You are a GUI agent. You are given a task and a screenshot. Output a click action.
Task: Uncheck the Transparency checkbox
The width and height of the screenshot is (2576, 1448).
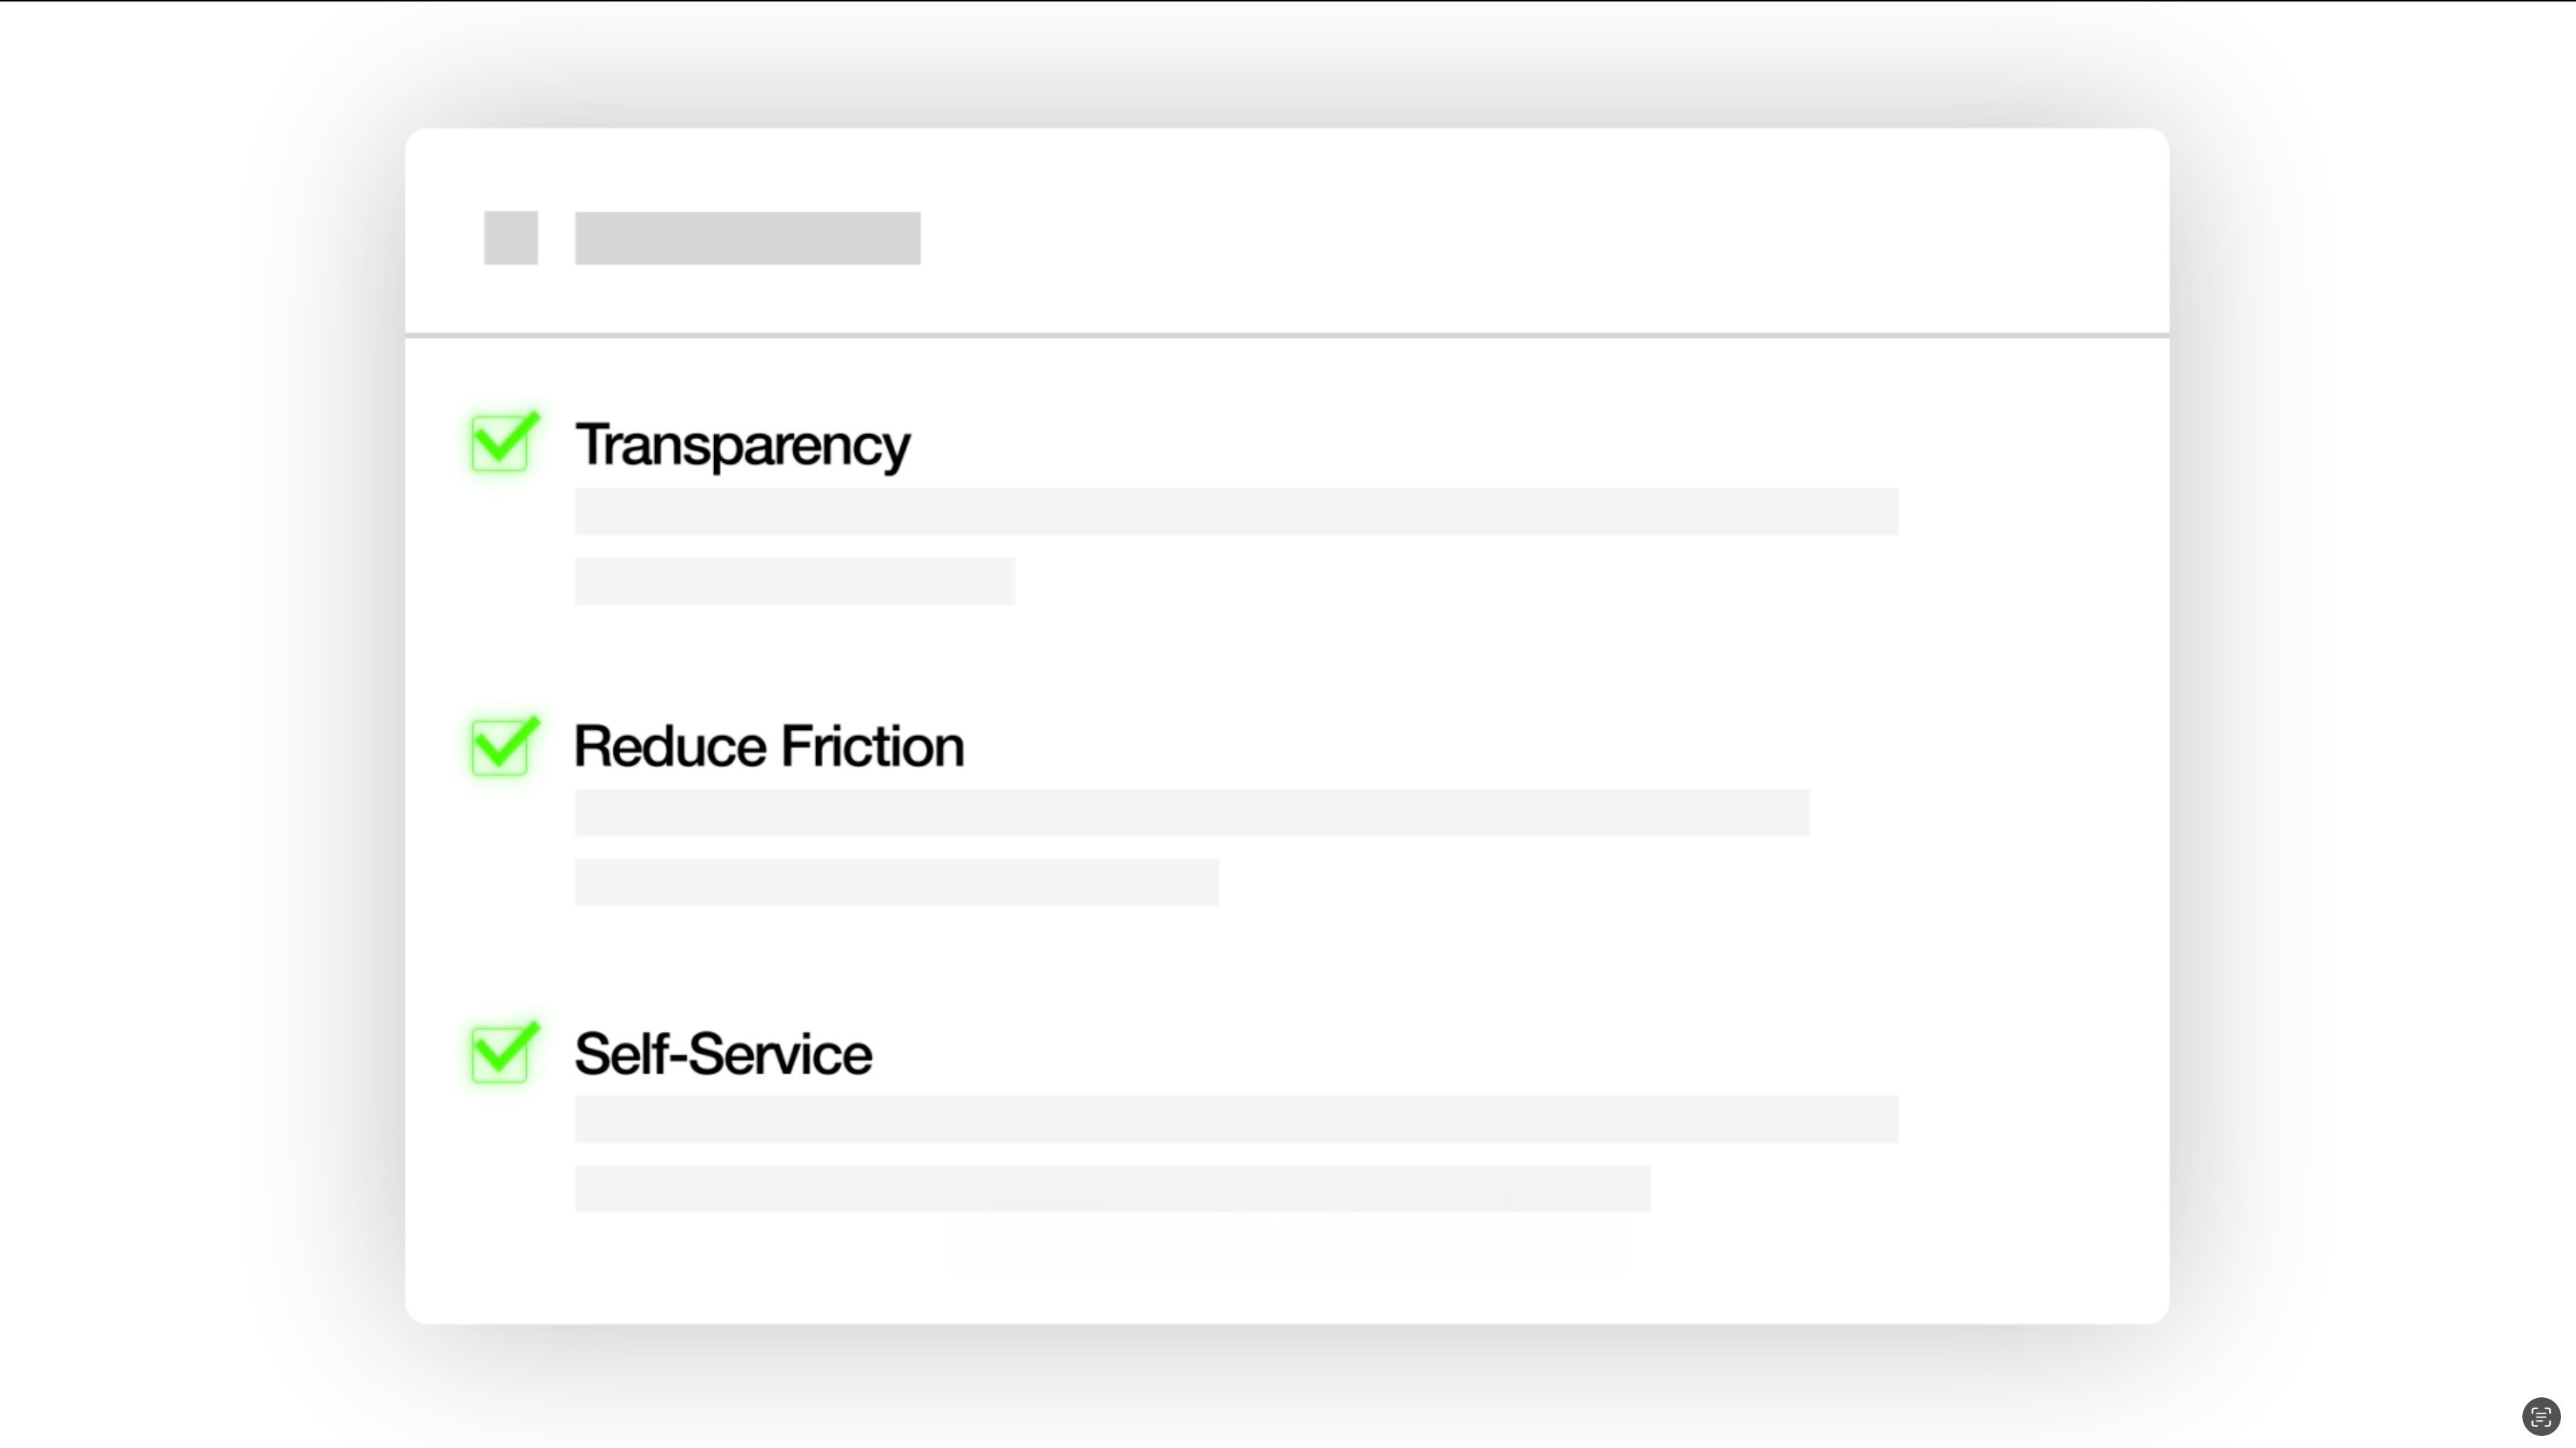pos(500,442)
